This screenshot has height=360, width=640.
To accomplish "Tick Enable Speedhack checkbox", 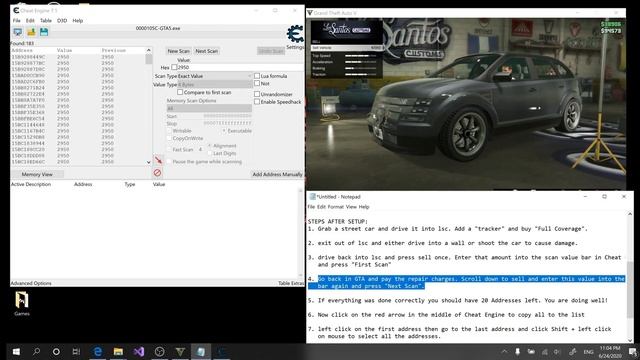I will (257, 102).
